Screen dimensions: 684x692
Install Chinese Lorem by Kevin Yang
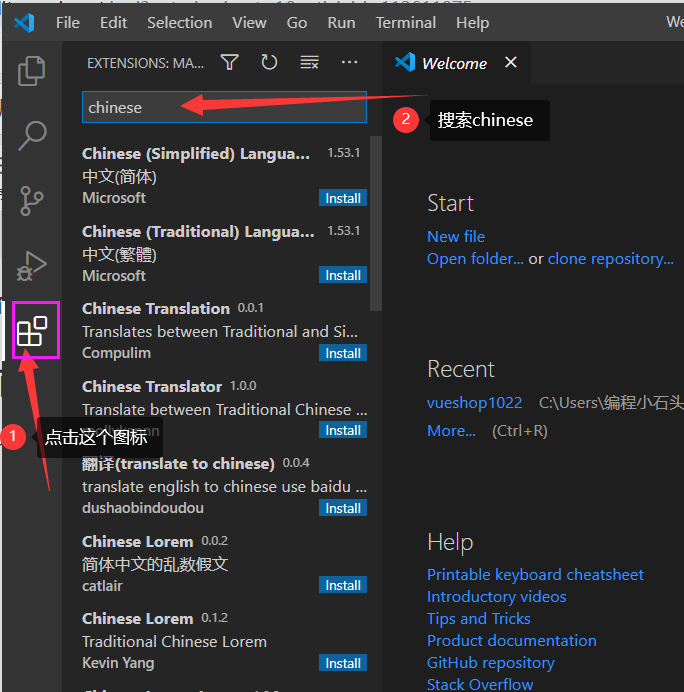[343, 663]
